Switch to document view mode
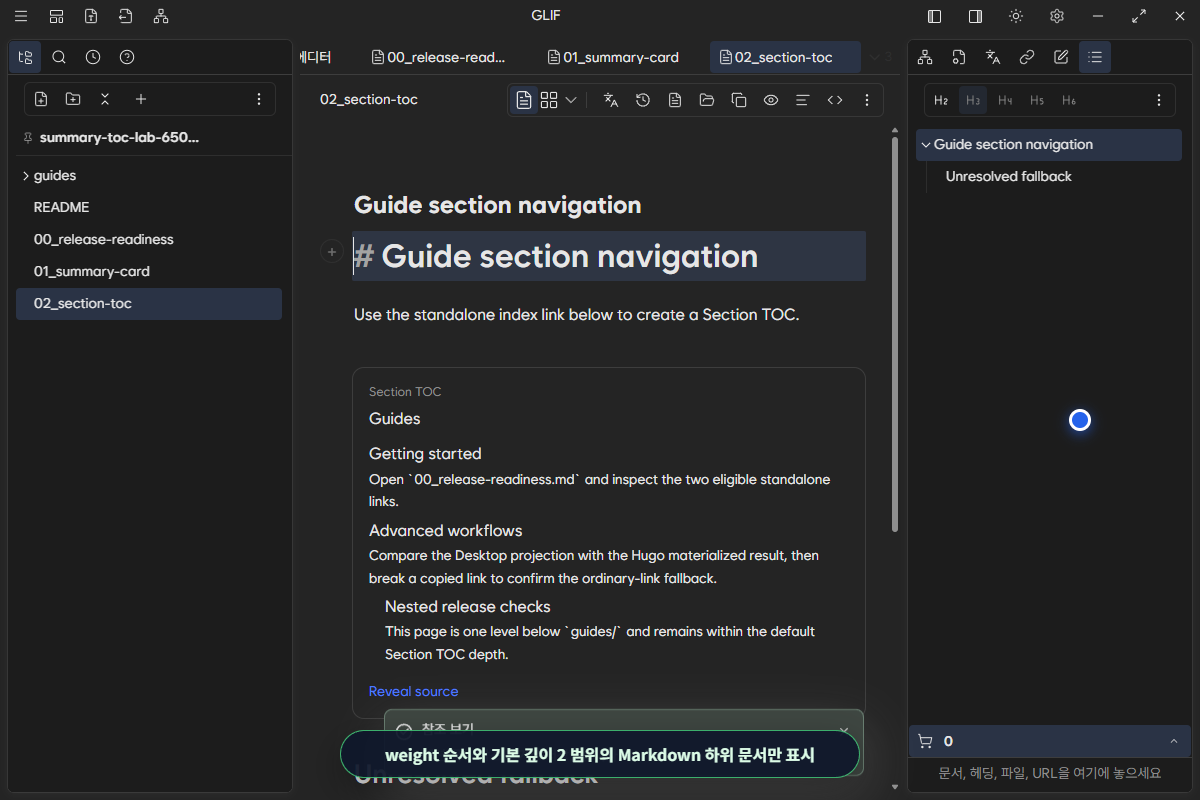Image resolution: width=1200 pixels, height=800 pixels. tap(524, 100)
